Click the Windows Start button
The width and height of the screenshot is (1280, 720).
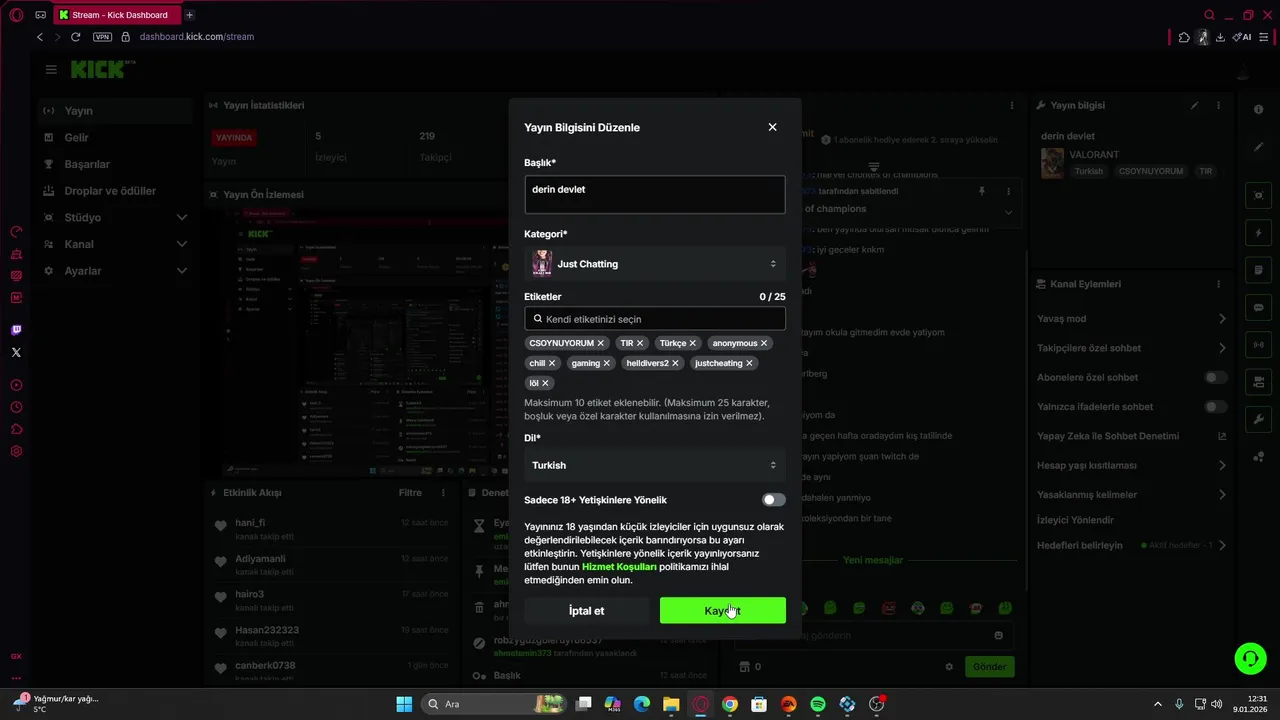404,704
